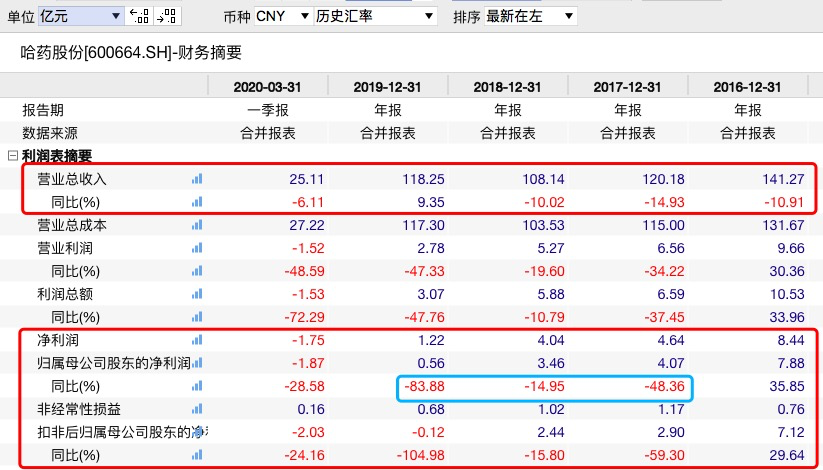Open the 排序 最新在左 sort dropdown
This screenshot has height=470, width=823.
[x=529, y=17]
